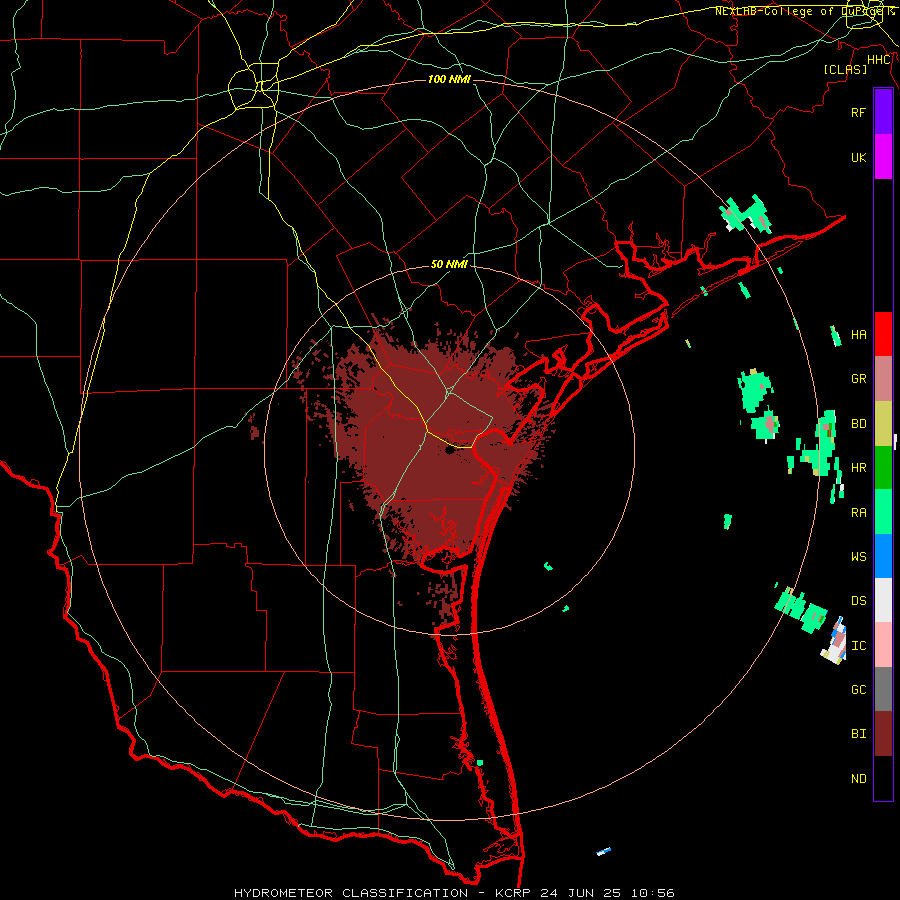This screenshot has width=900, height=900.
Task: Click the GC legend label
Action: (859, 690)
